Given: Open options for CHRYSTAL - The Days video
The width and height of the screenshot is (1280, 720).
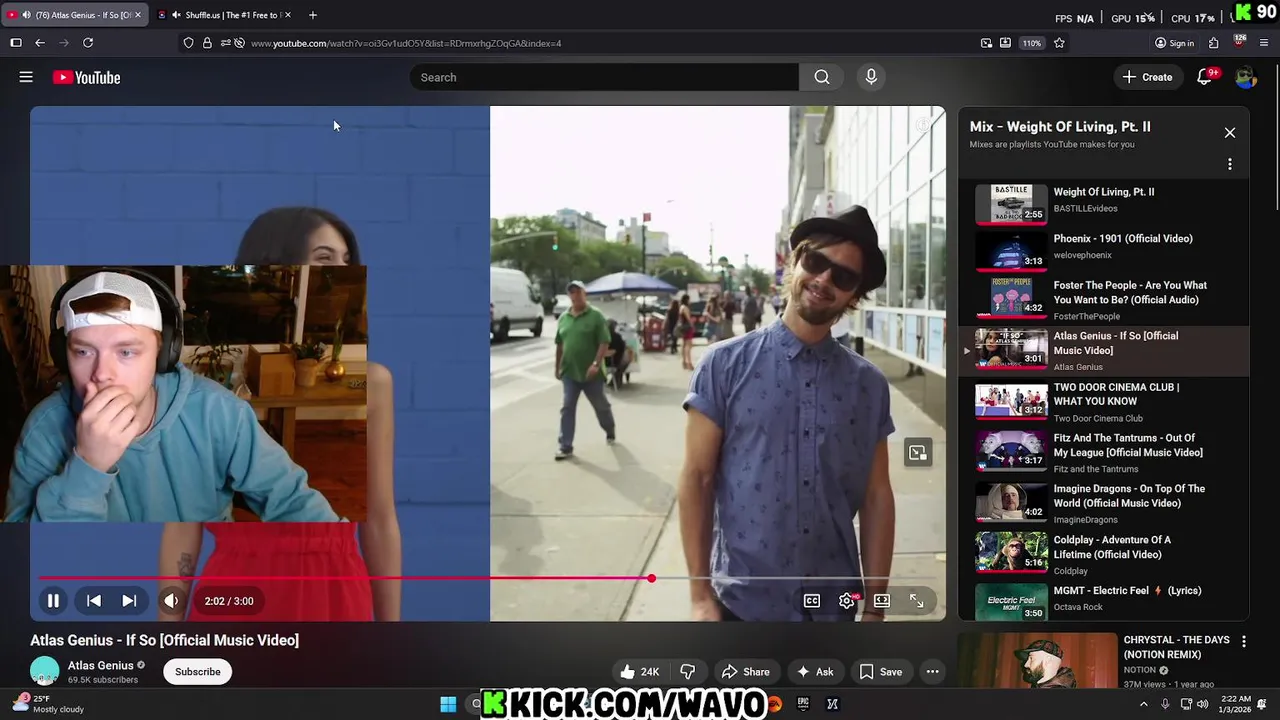Looking at the screenshot, I should [x=1244, y=641].
